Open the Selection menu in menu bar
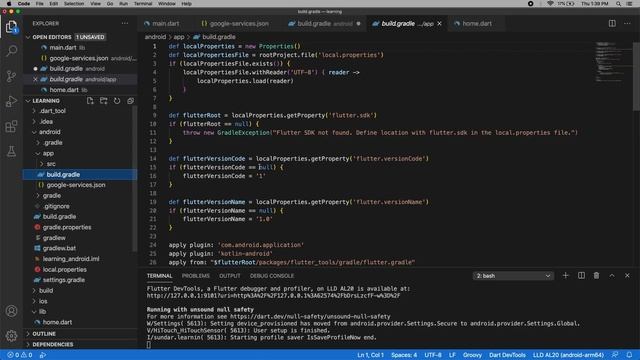The width and height of the screenshot is (640, 360). pos(74,4)
